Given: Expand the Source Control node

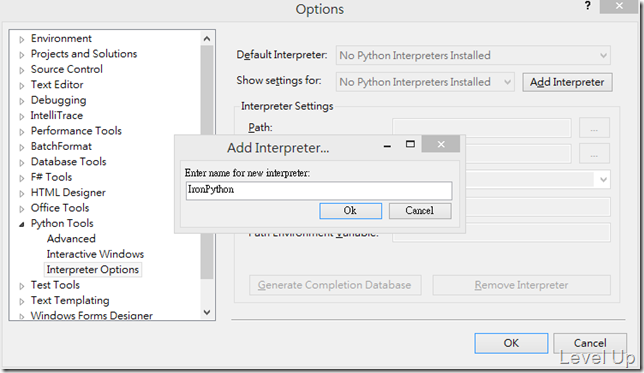Looking at the screenshot, I should pos(22,71).
